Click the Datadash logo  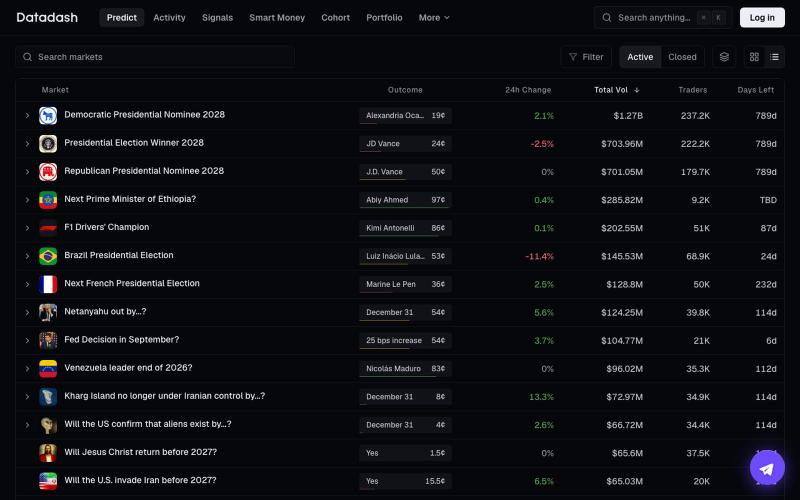click(x=47, y=18)
